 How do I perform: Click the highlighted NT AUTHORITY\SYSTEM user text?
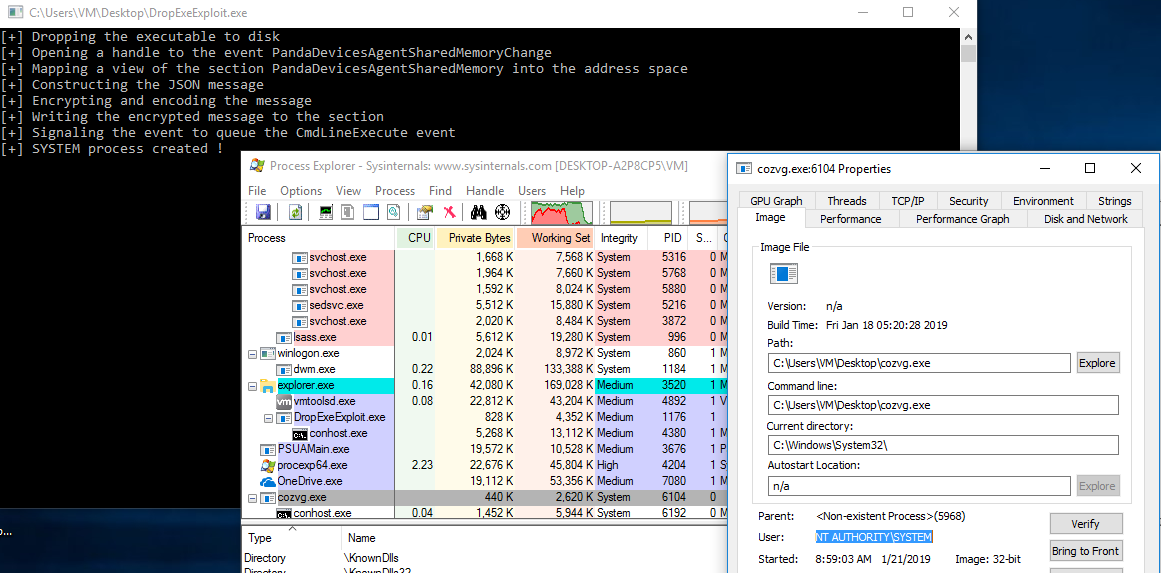pos(874,537)
